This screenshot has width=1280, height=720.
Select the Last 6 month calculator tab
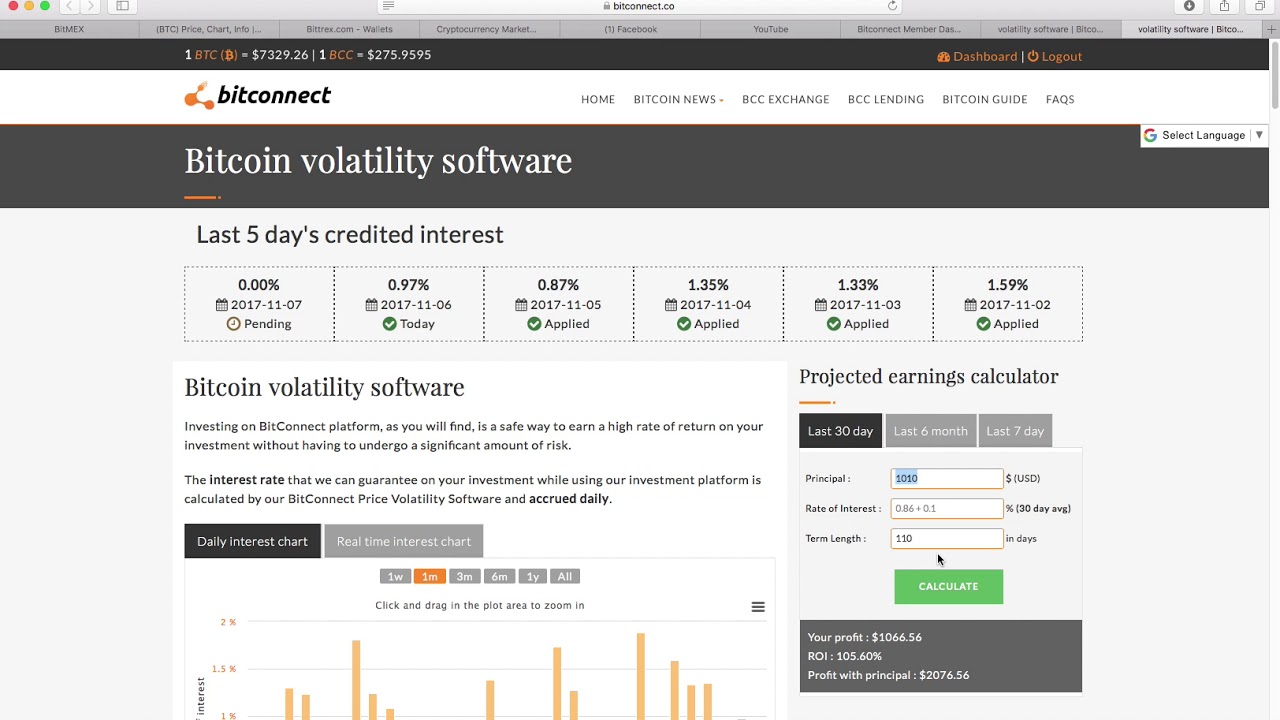(931, 431)
